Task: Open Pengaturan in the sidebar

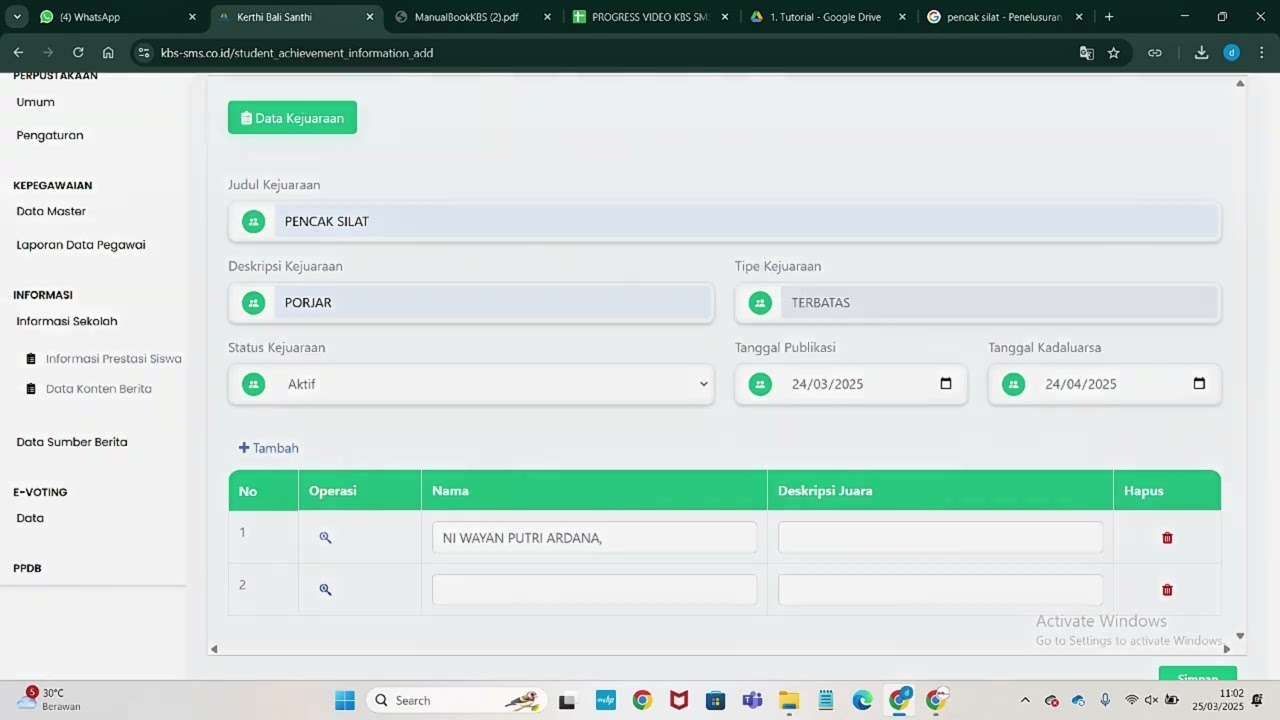Action: coord(50,135)
